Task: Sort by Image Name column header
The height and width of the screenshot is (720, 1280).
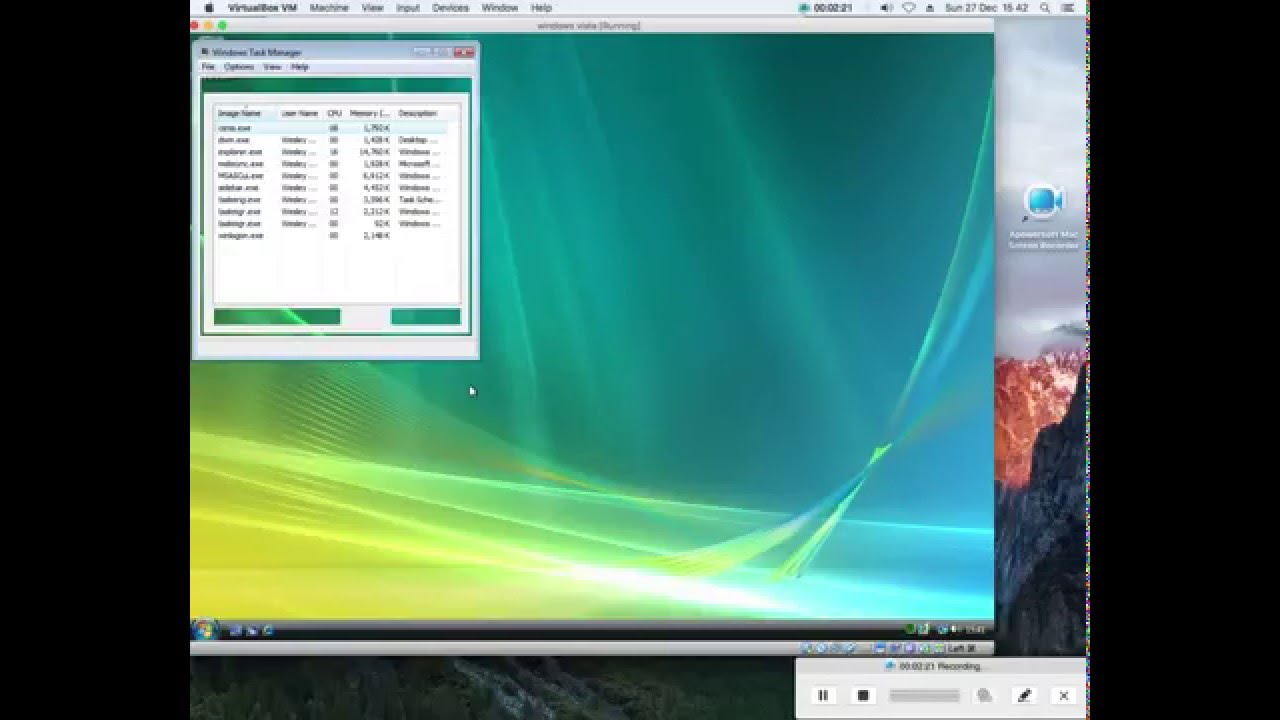Action: [x=246, y=113]
